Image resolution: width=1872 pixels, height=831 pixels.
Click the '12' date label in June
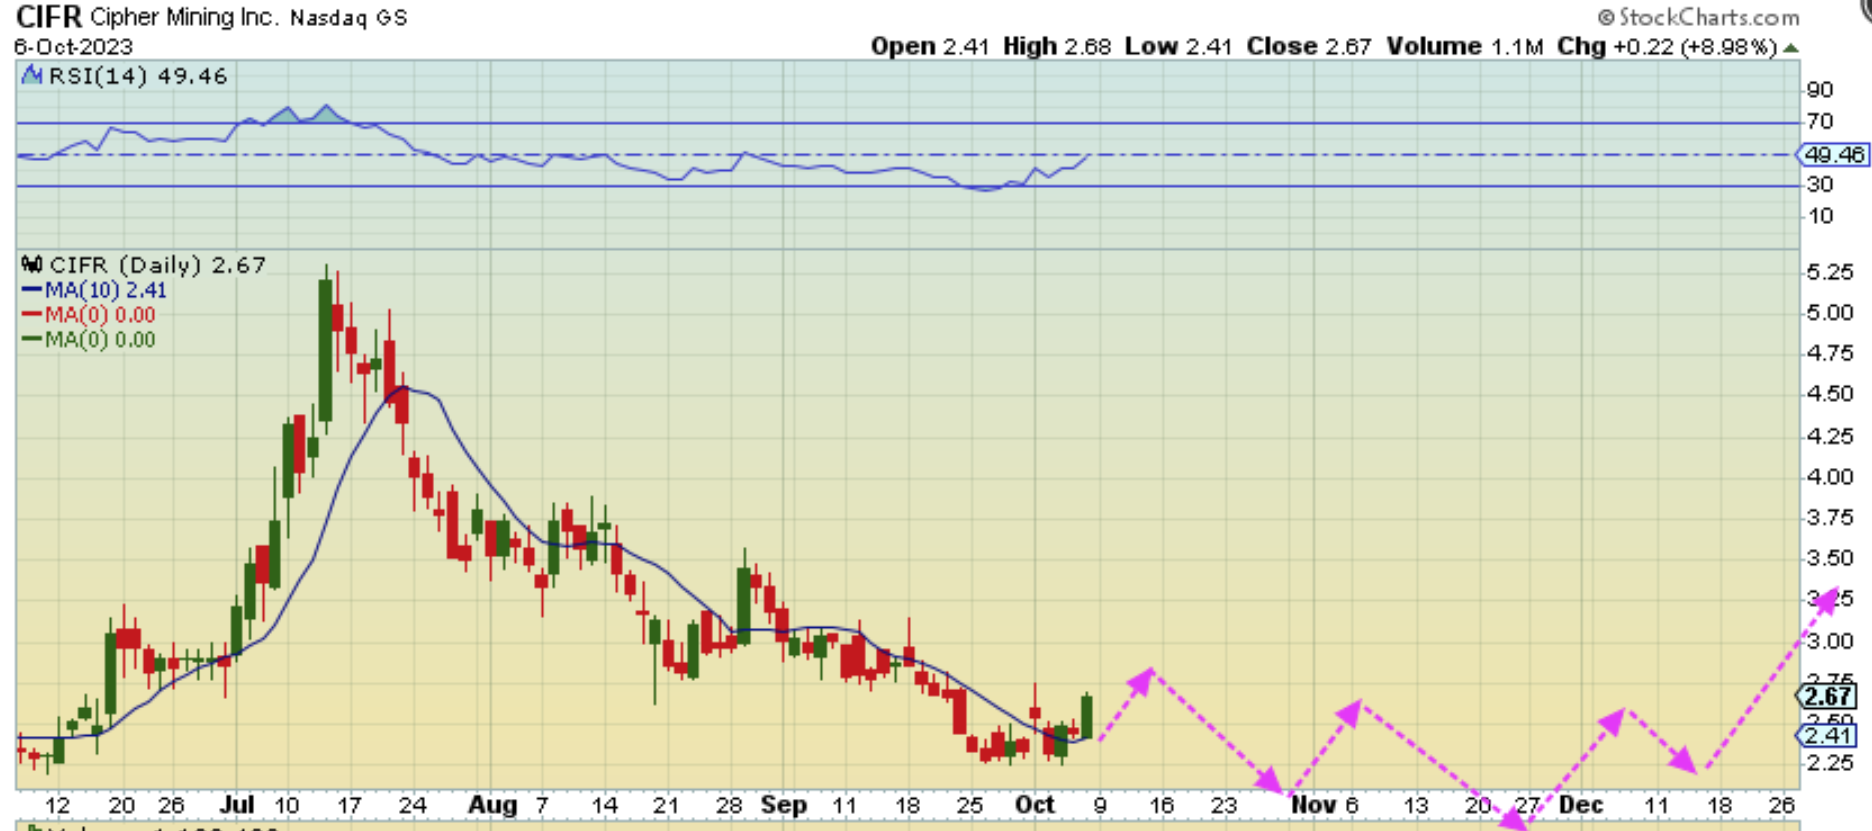(58, 806)
